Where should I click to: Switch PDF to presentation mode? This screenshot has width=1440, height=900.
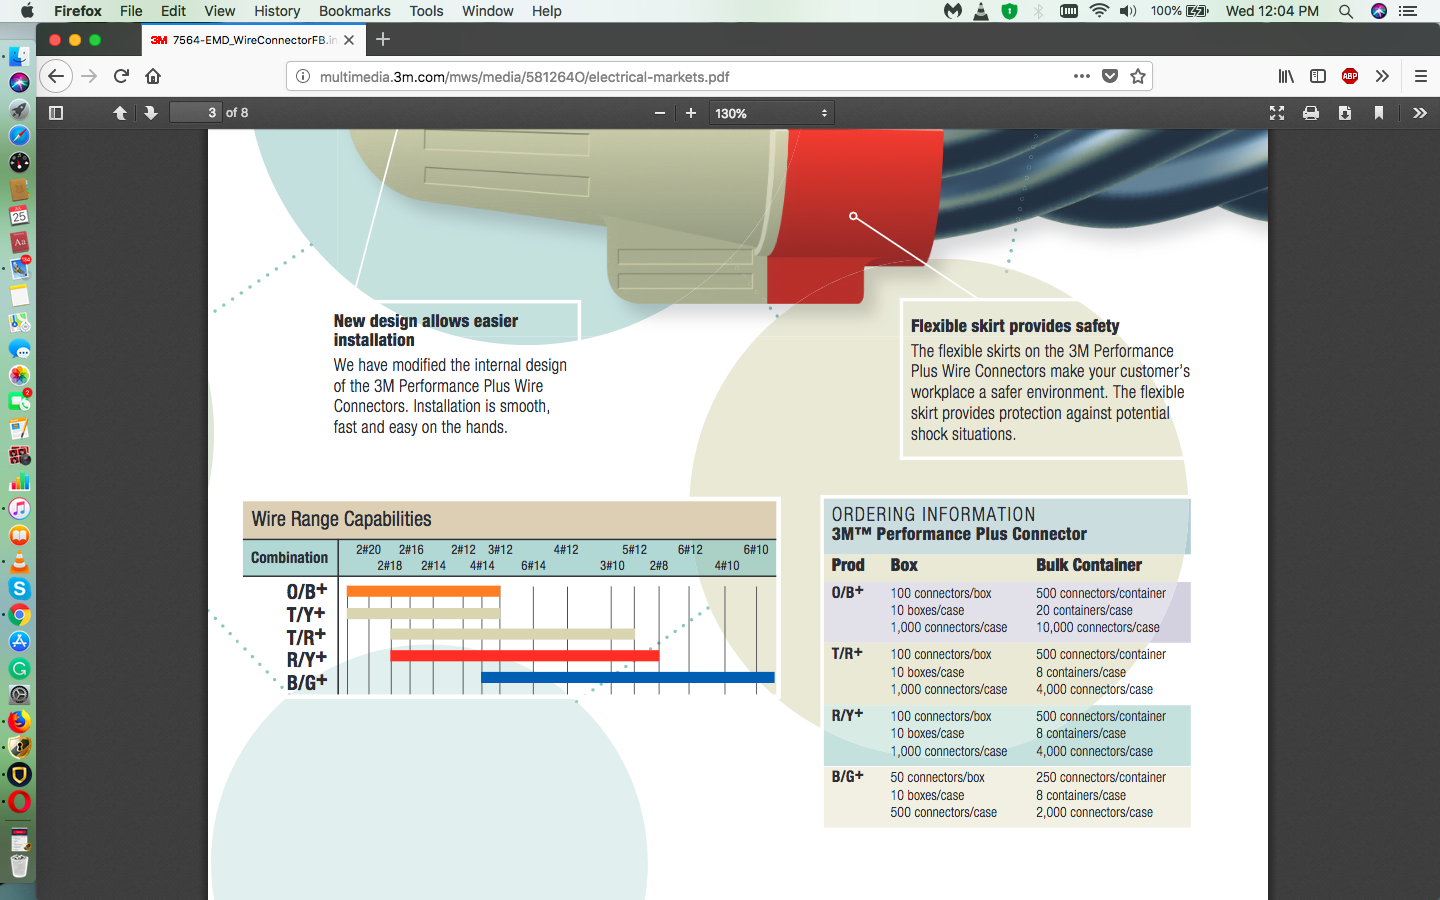coord(1277,113)
